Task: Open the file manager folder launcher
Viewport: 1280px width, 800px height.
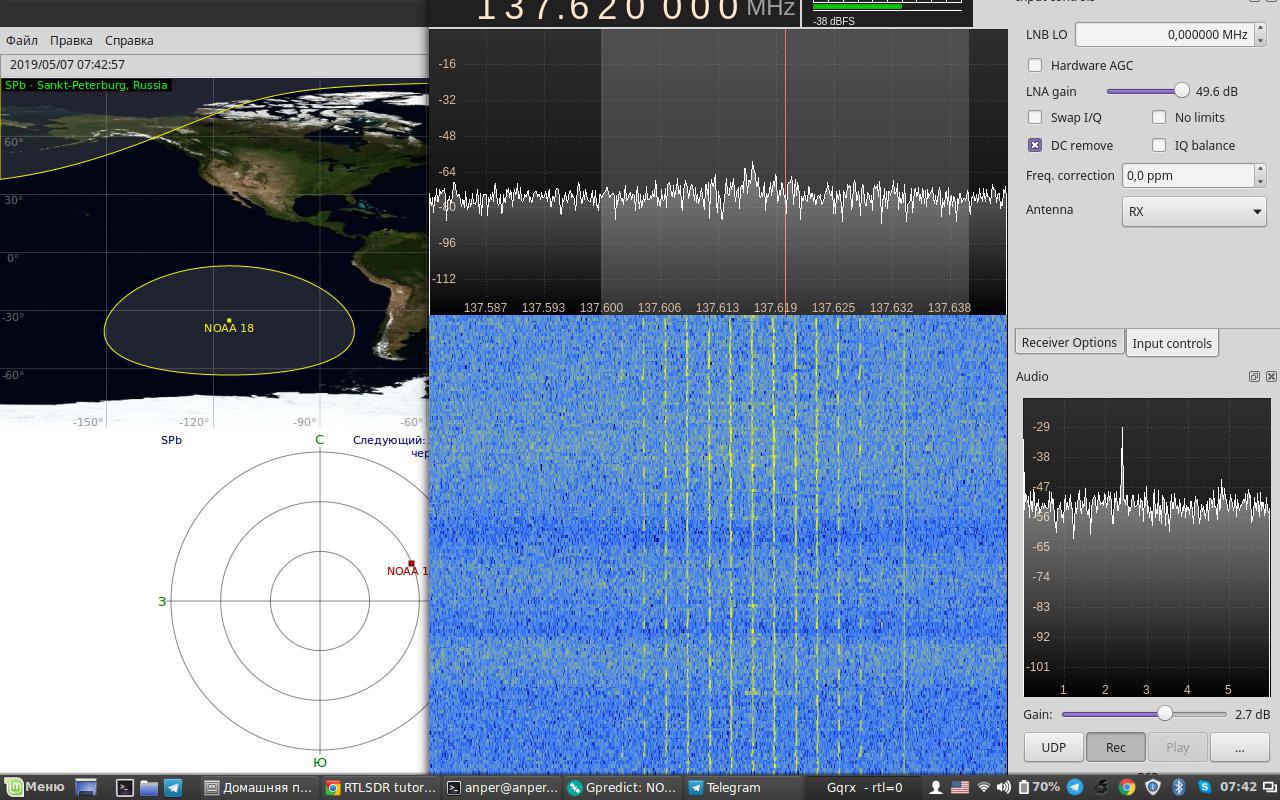Action: pos(149,788)
